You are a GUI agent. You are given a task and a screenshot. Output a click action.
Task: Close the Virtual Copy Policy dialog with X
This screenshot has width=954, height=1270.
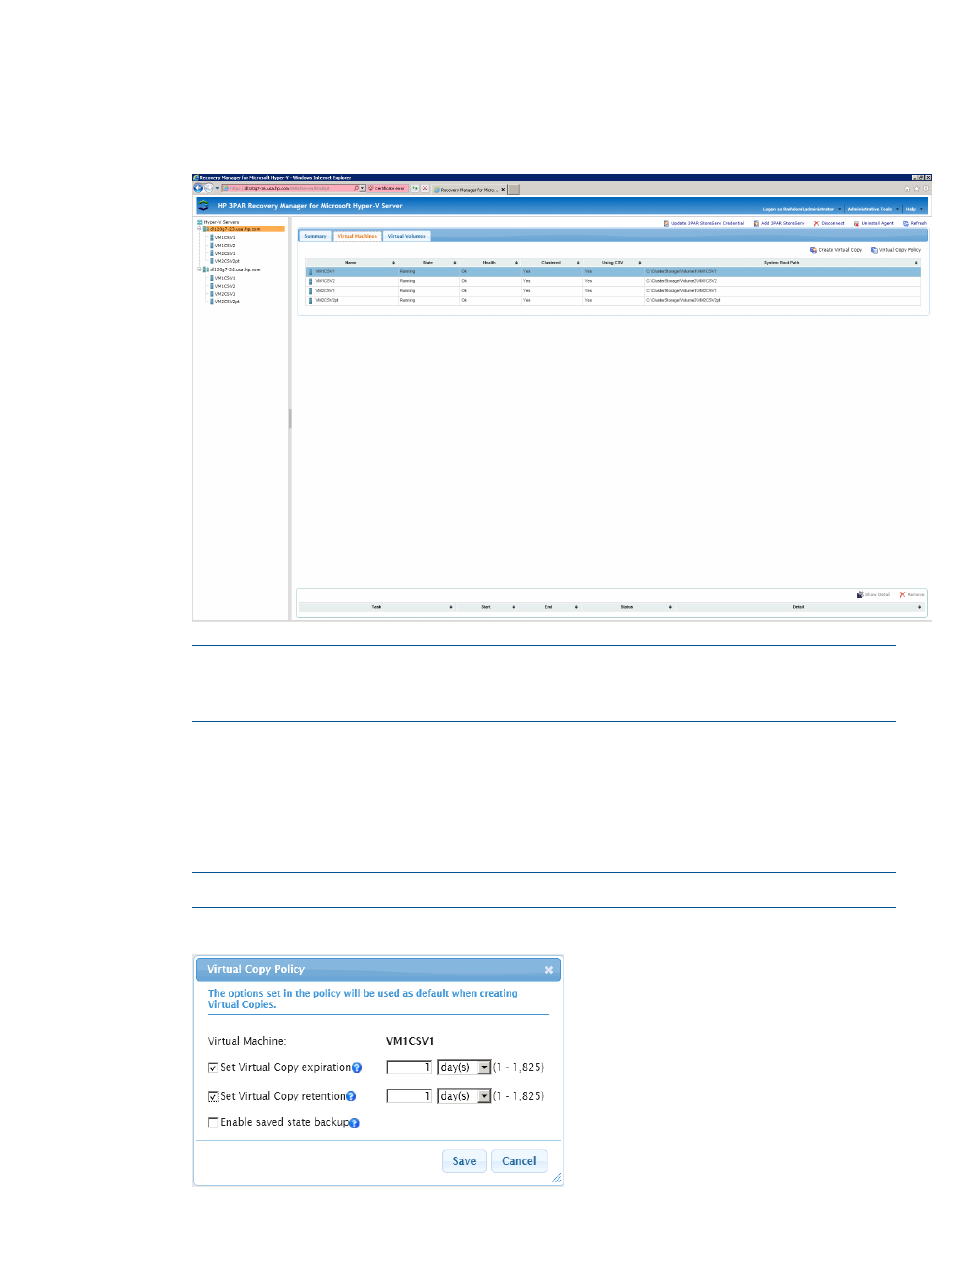click(549, 970)
